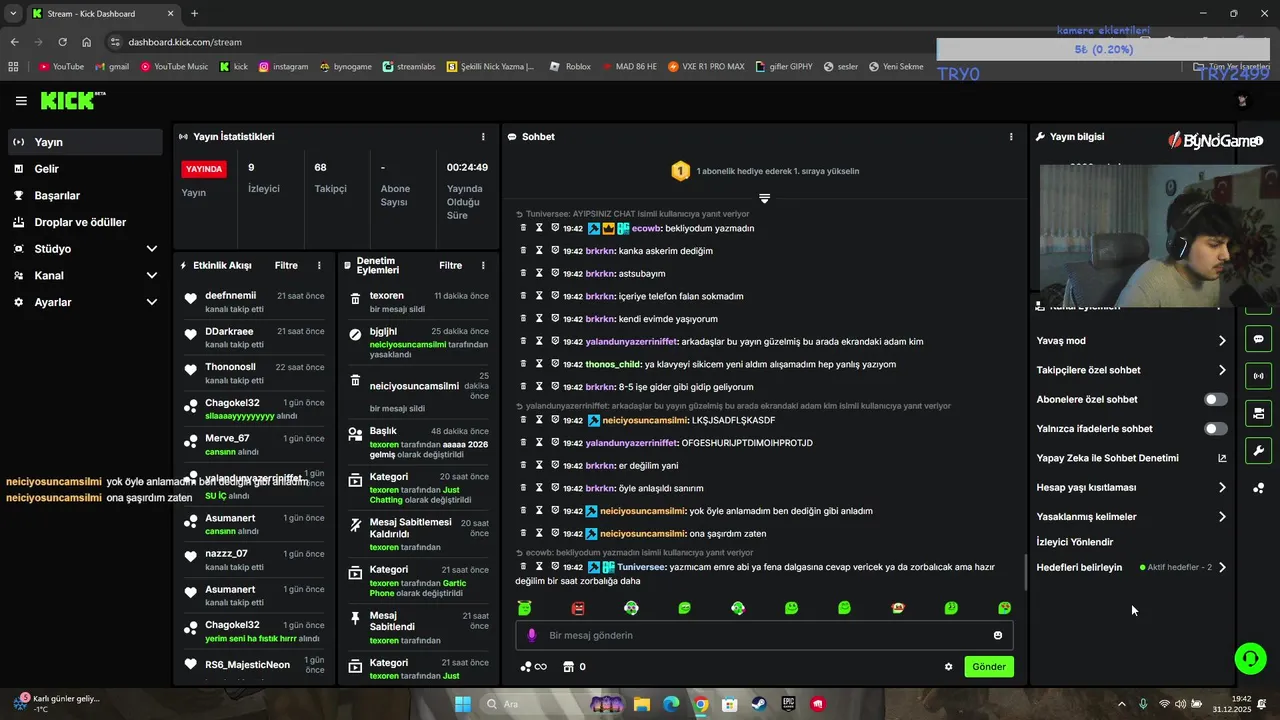This screenshot has height=720, width=1280.
Task: Select Droplar ve ödüller in sidebar
Action: click(85, 222)
